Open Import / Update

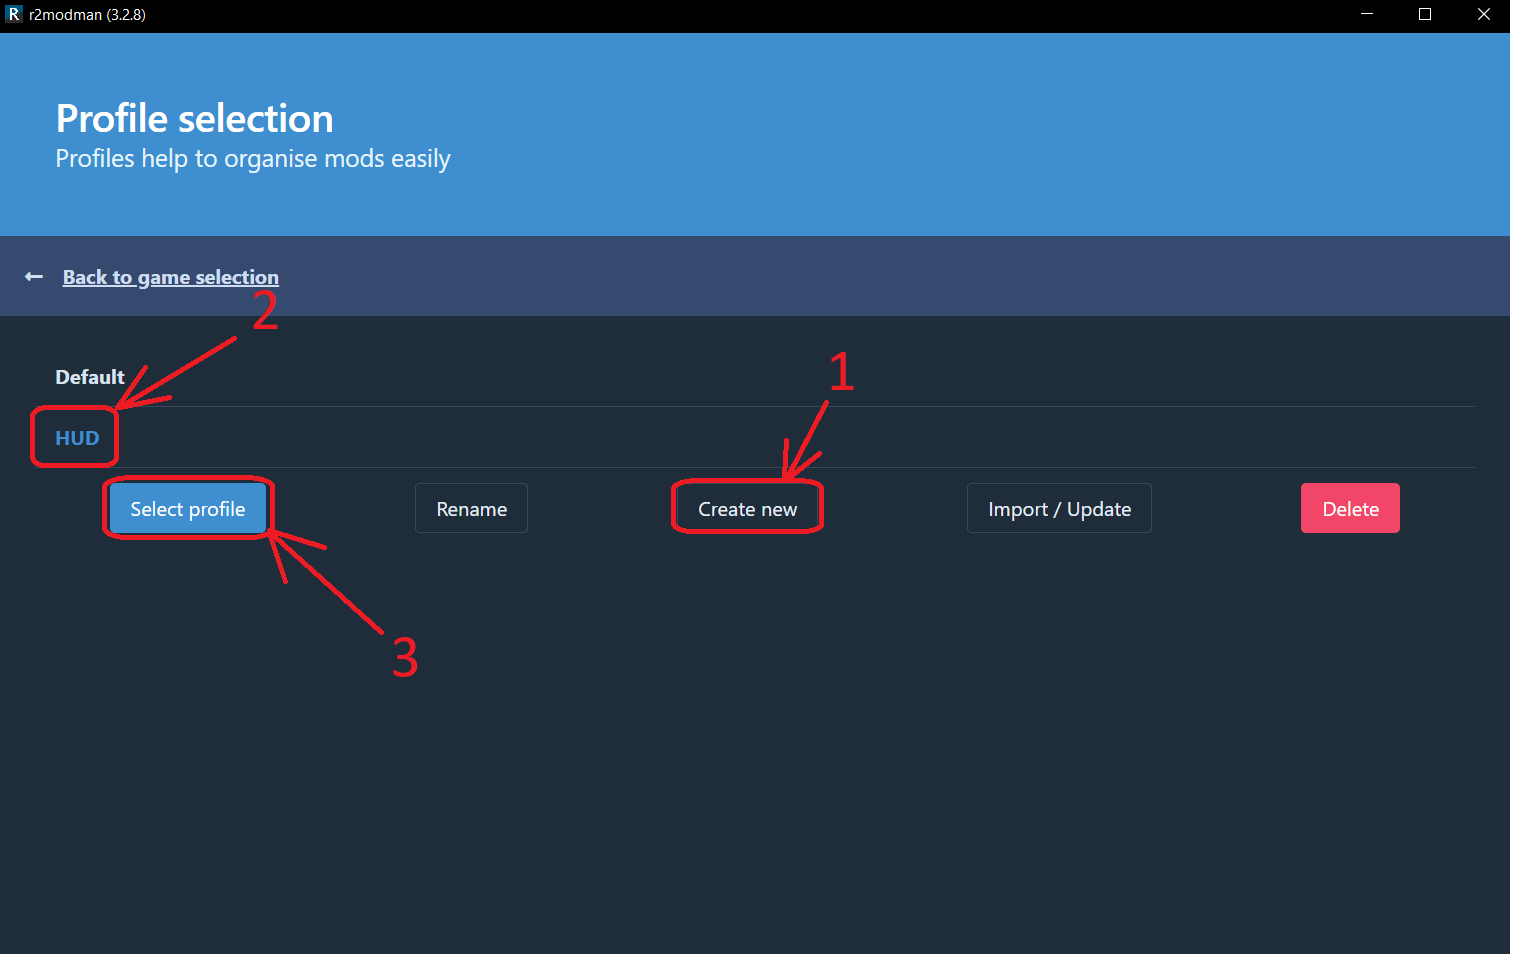click(1059, 509)
